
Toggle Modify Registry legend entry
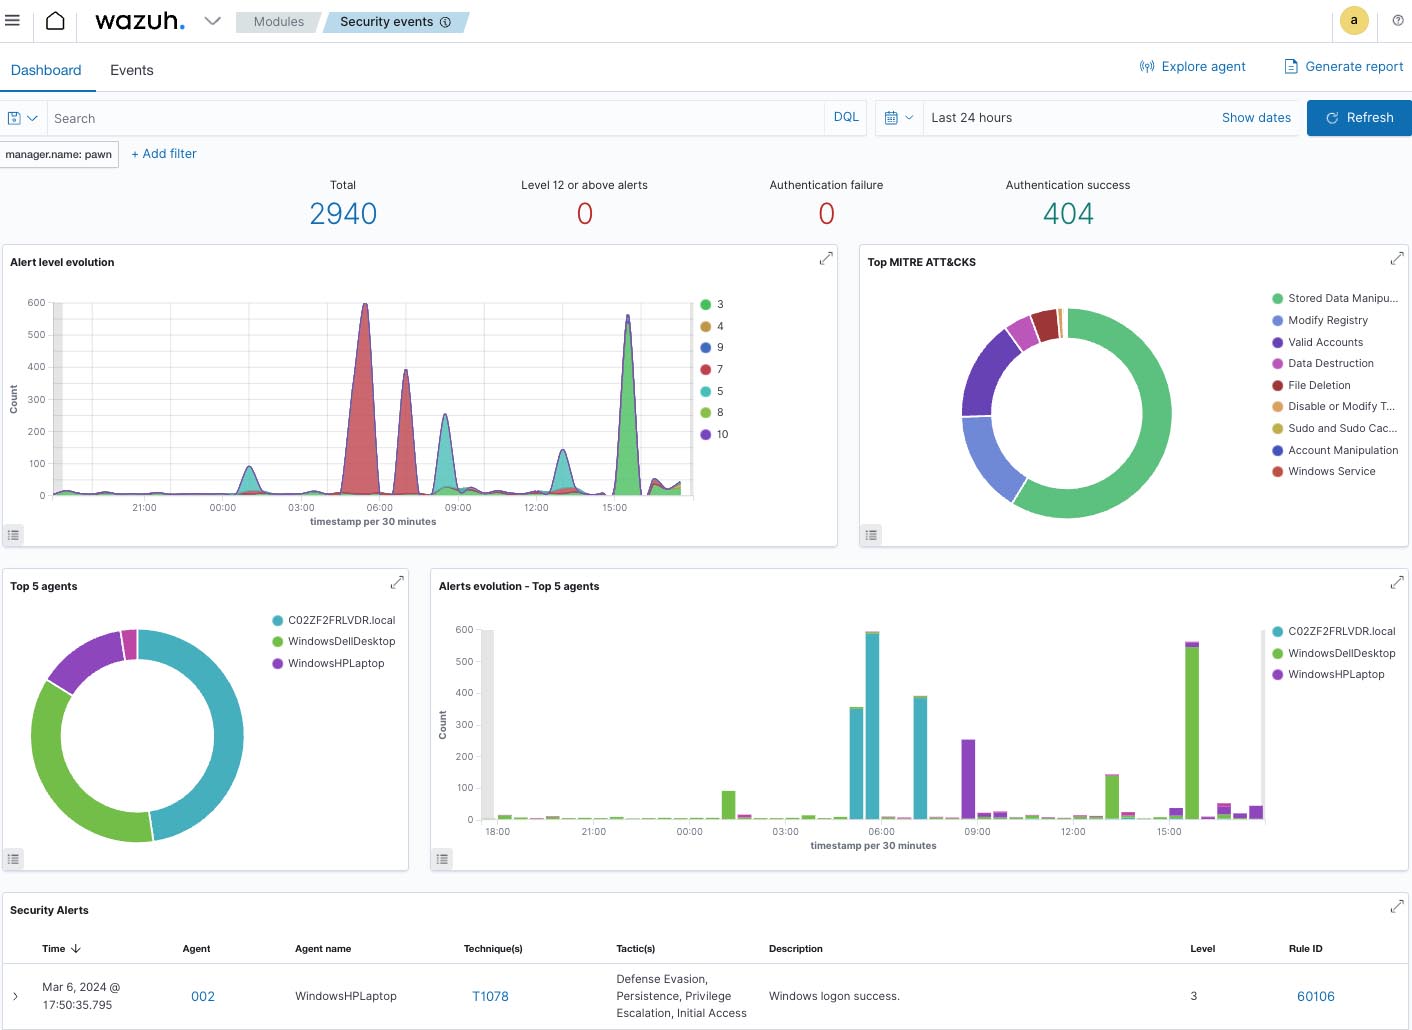click(x=1320, y=320)
